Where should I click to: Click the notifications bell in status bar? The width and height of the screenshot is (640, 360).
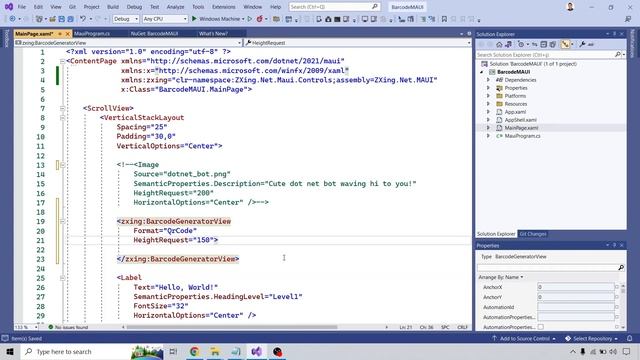click(x=629, y=338)
